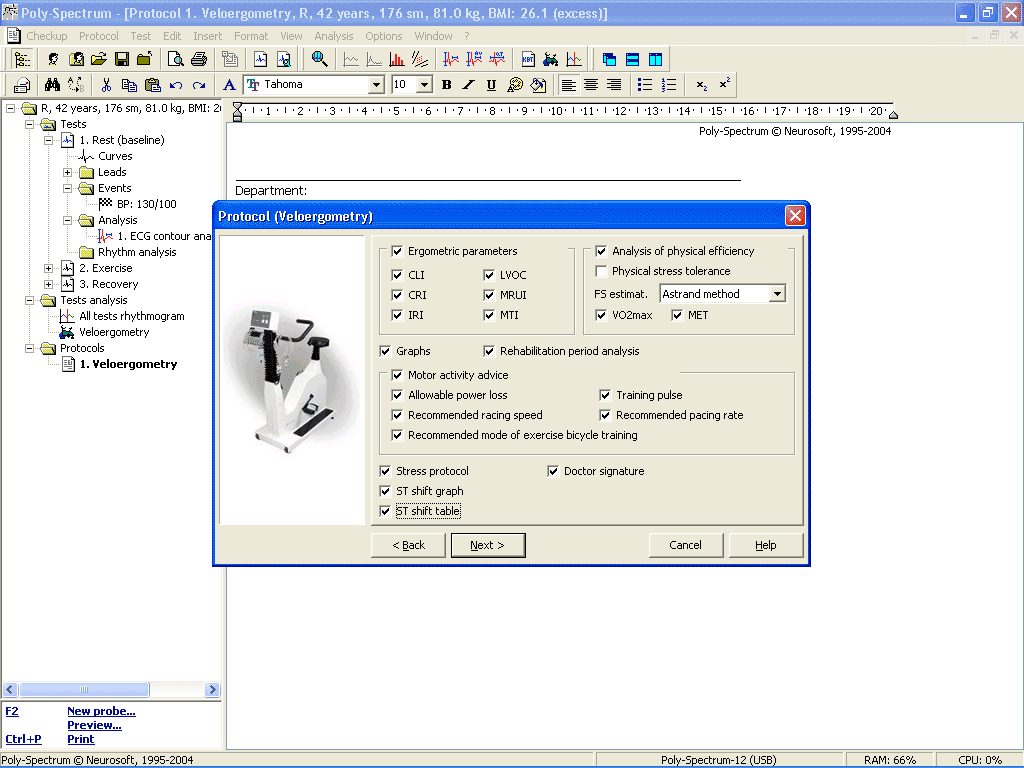The height and width of the screenshot is (768, 1024).
Task: Open the font size dropdown
Action: point(424,85)
